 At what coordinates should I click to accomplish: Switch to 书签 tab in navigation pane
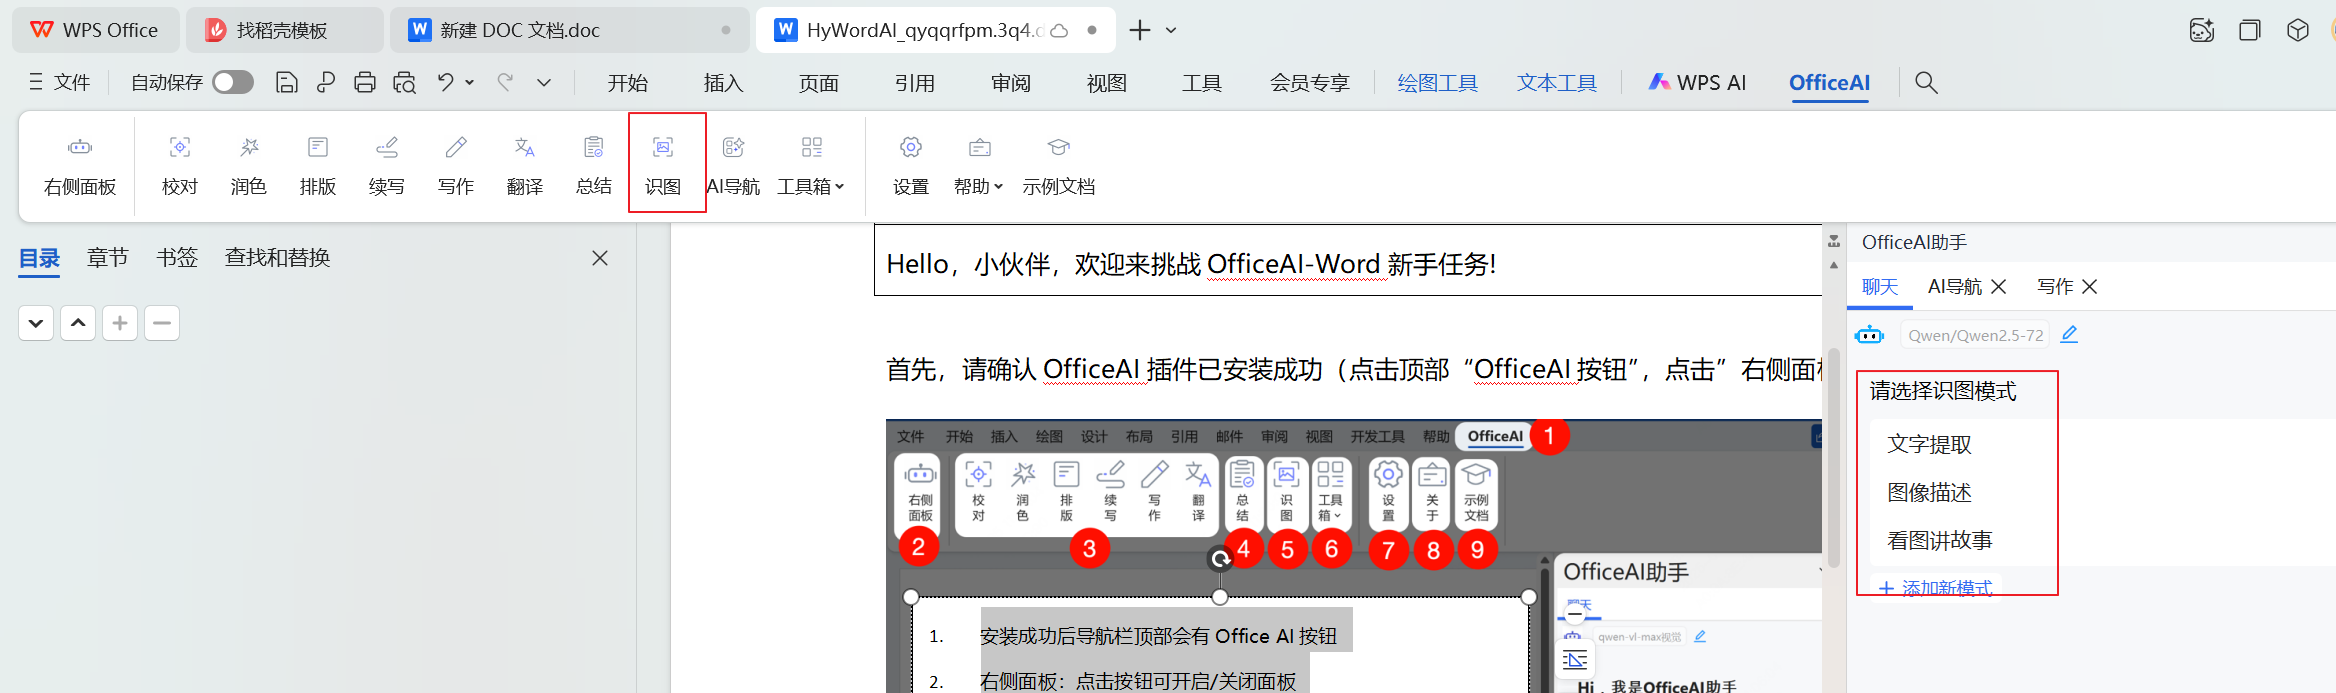click(177, 258)
